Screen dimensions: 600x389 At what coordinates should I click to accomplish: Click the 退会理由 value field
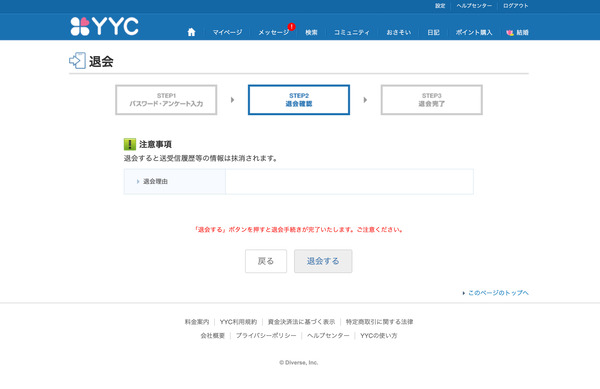tap(349, 182)
